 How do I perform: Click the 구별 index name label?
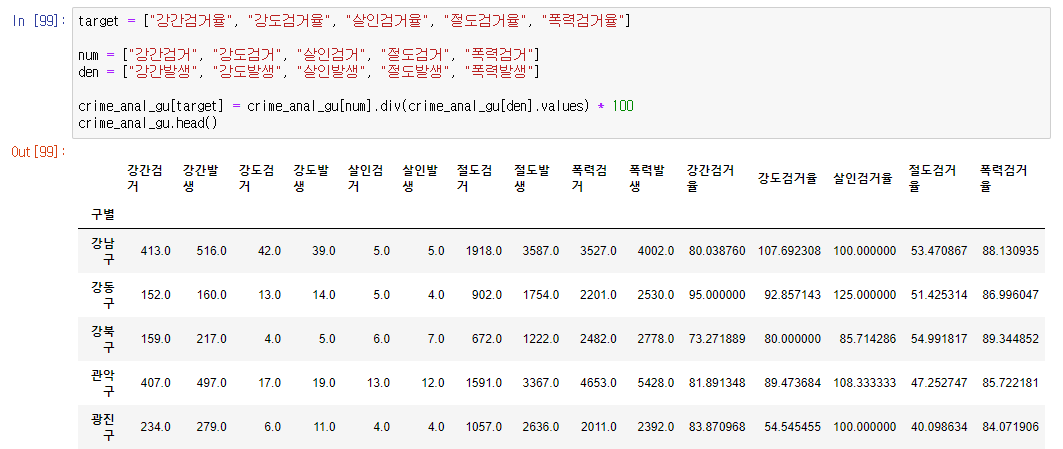pos(102,214)
